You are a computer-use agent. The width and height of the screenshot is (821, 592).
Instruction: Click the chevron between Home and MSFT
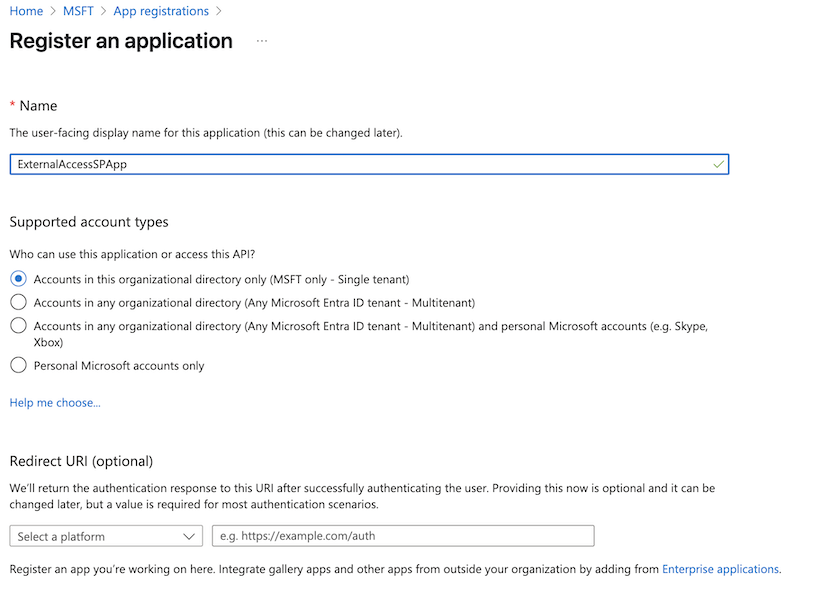pyautogui.click(x=53, y=11)
